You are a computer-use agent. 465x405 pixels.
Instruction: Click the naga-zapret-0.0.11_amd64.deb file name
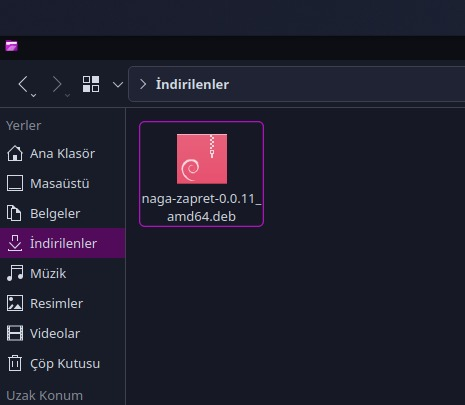[201, 207]
